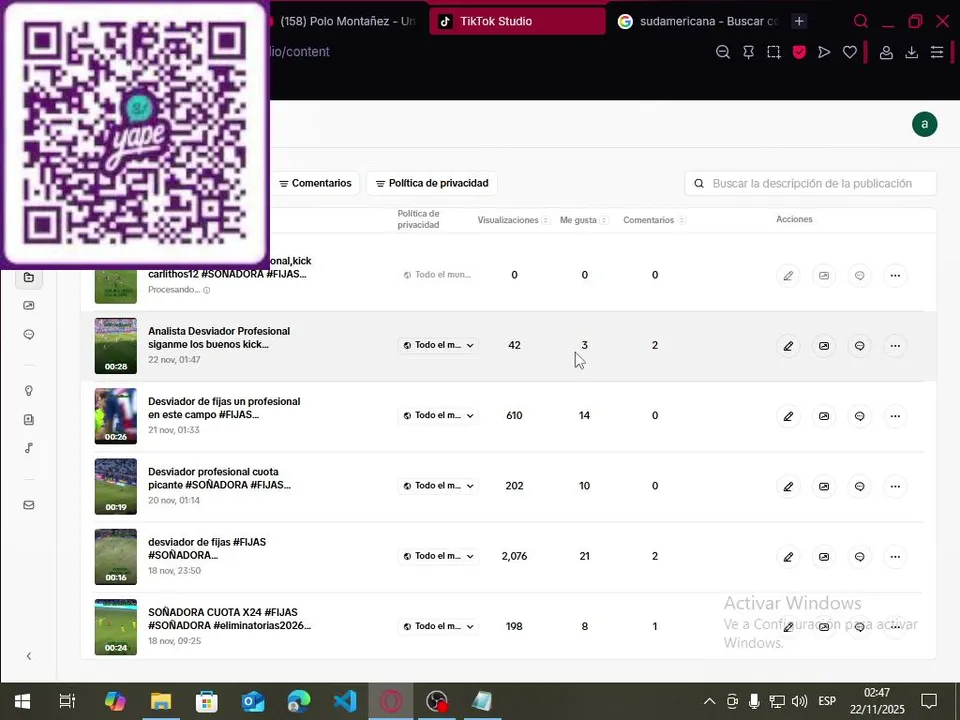Click the heart bookmark icon in browser toolbar
Image resolution: width=960 pixels, height=720 pixels.
pyautogui.click(x=850, y=53)
